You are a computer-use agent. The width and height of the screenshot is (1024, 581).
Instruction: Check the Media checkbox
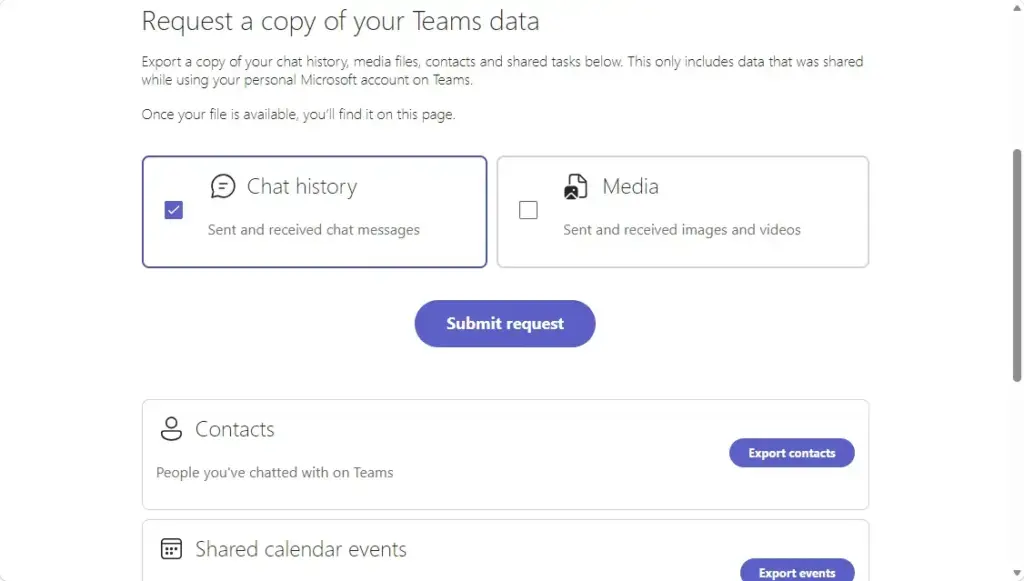click(528, 210)
